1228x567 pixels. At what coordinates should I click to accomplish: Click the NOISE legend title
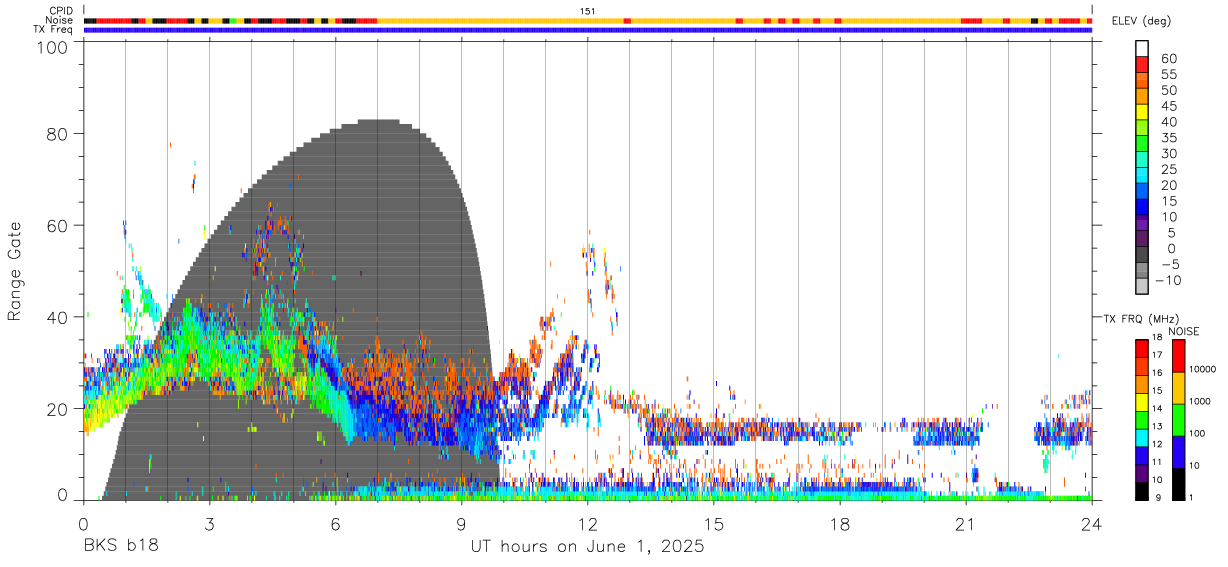[1184, 331]
